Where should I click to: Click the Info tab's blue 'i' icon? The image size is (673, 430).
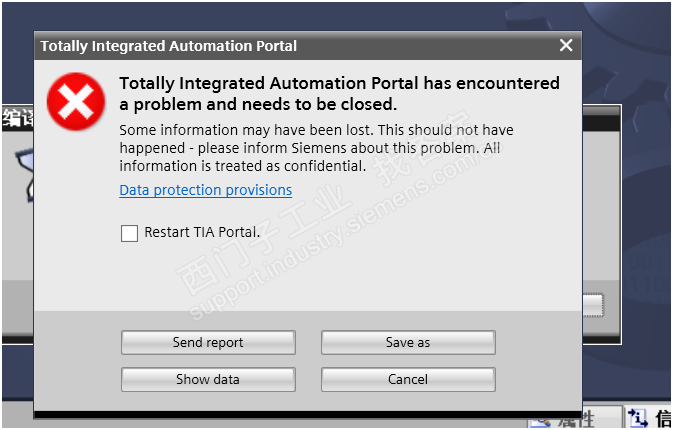point(638,418)
